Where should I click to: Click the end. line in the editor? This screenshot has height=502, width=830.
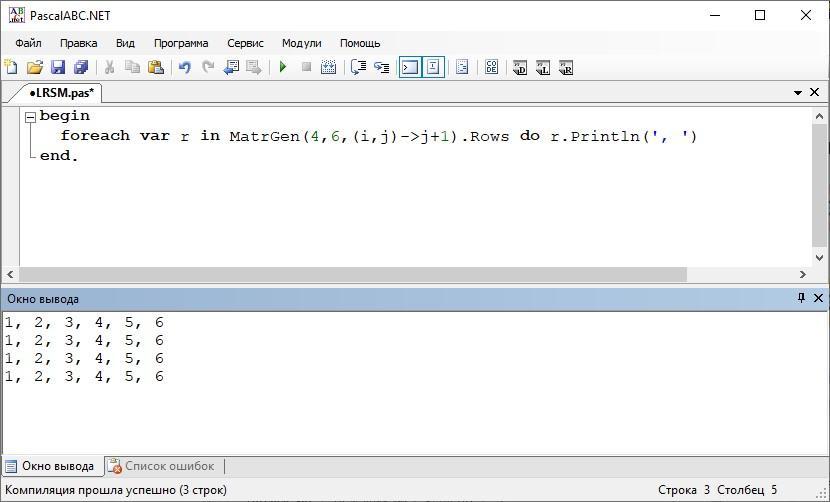click(x=59, y=156)
